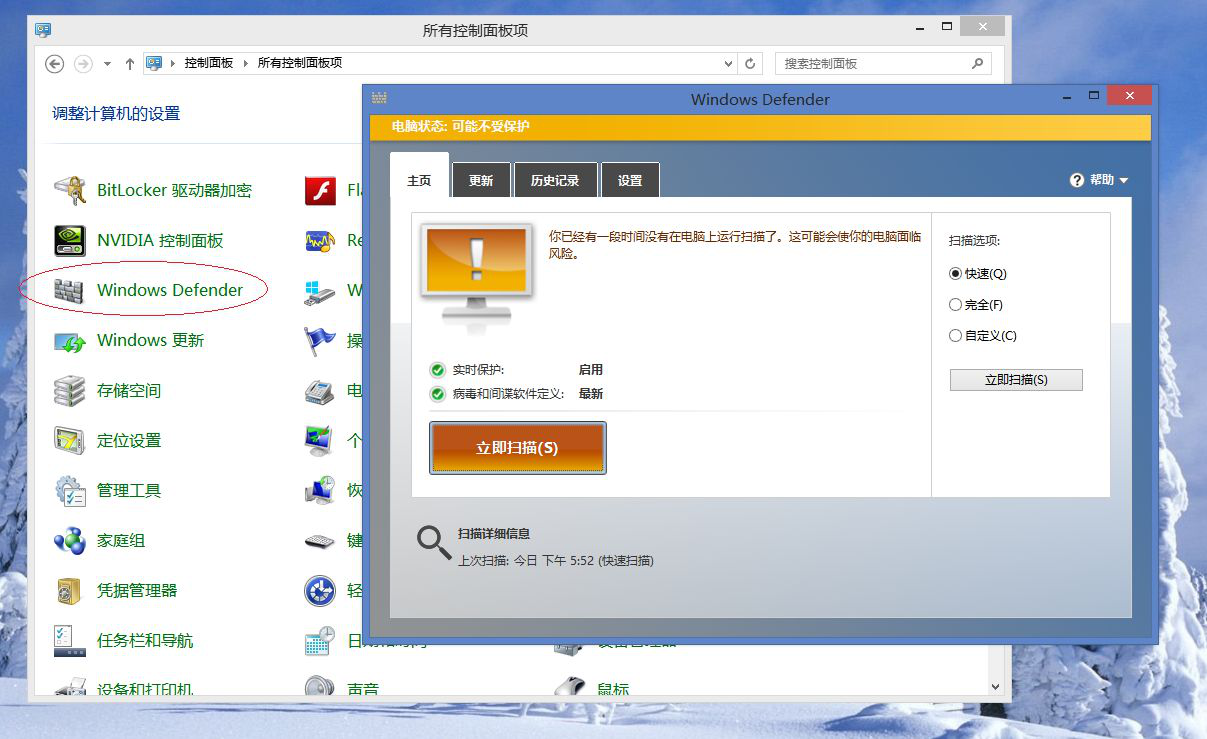Click the orange warning monitor image
Screen dimensions: 1207x739
pos(476,273)
